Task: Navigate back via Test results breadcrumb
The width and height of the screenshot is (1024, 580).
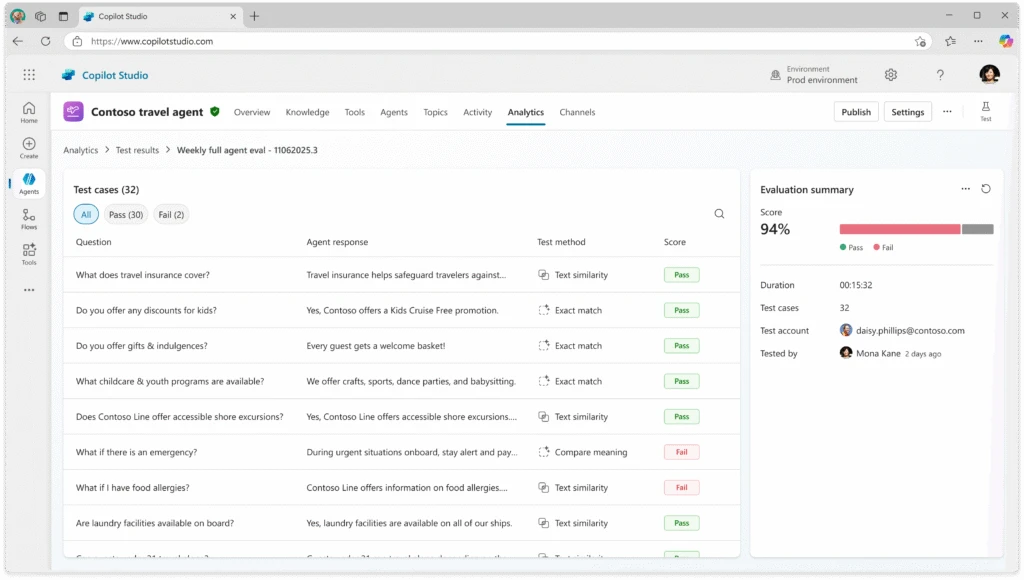Action: 137,149
